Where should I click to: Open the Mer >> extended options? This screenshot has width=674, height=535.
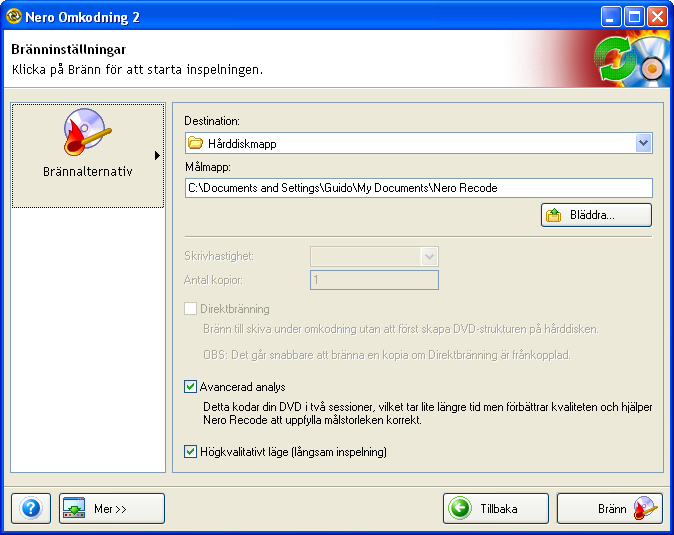point(112,508)
